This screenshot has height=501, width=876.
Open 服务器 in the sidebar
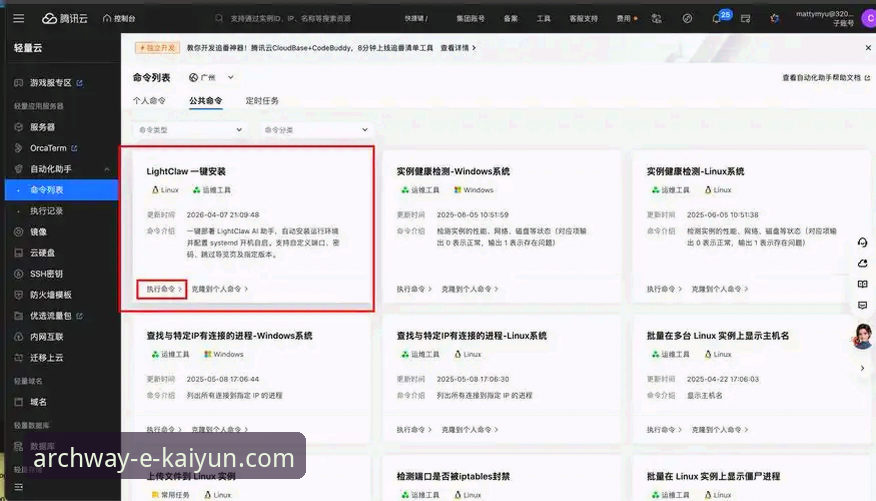[x=42, y=127]
